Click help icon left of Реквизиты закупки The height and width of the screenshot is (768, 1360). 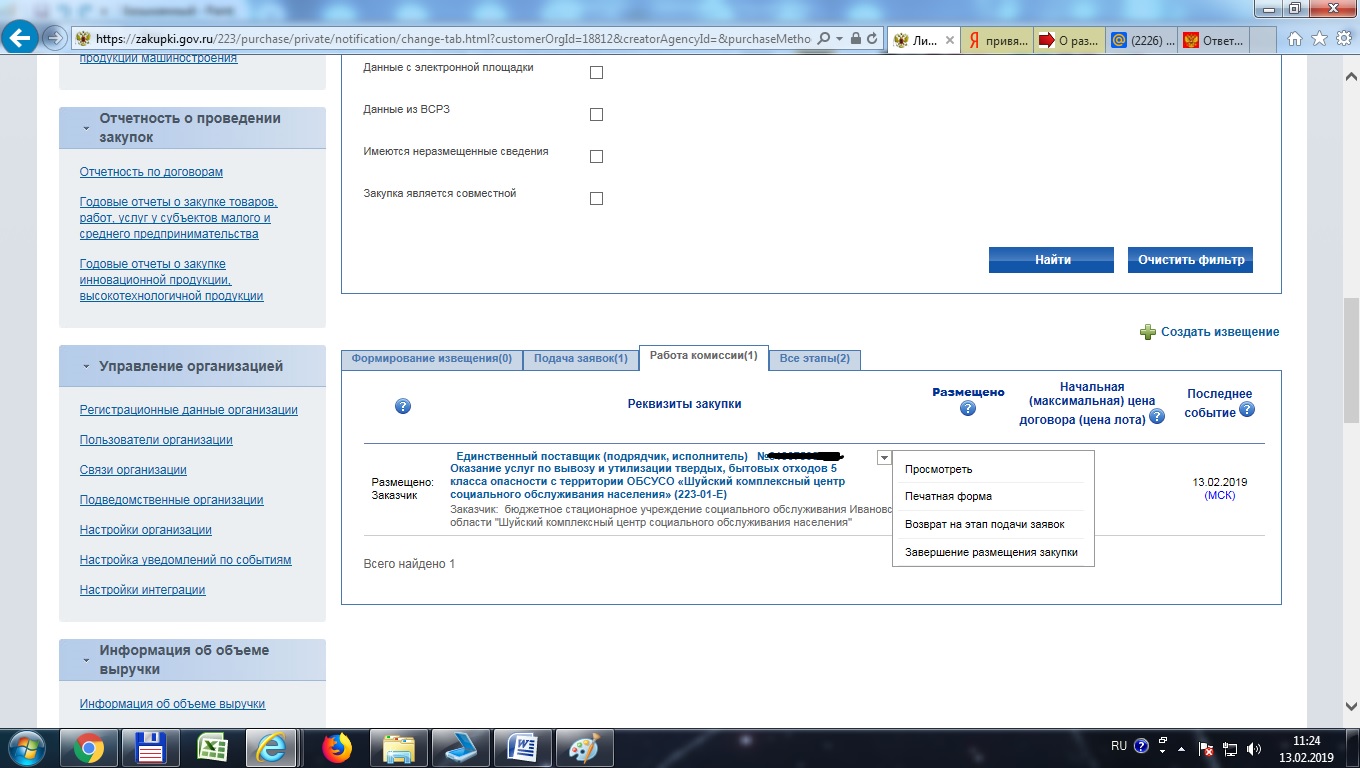(x=403, y=406)
